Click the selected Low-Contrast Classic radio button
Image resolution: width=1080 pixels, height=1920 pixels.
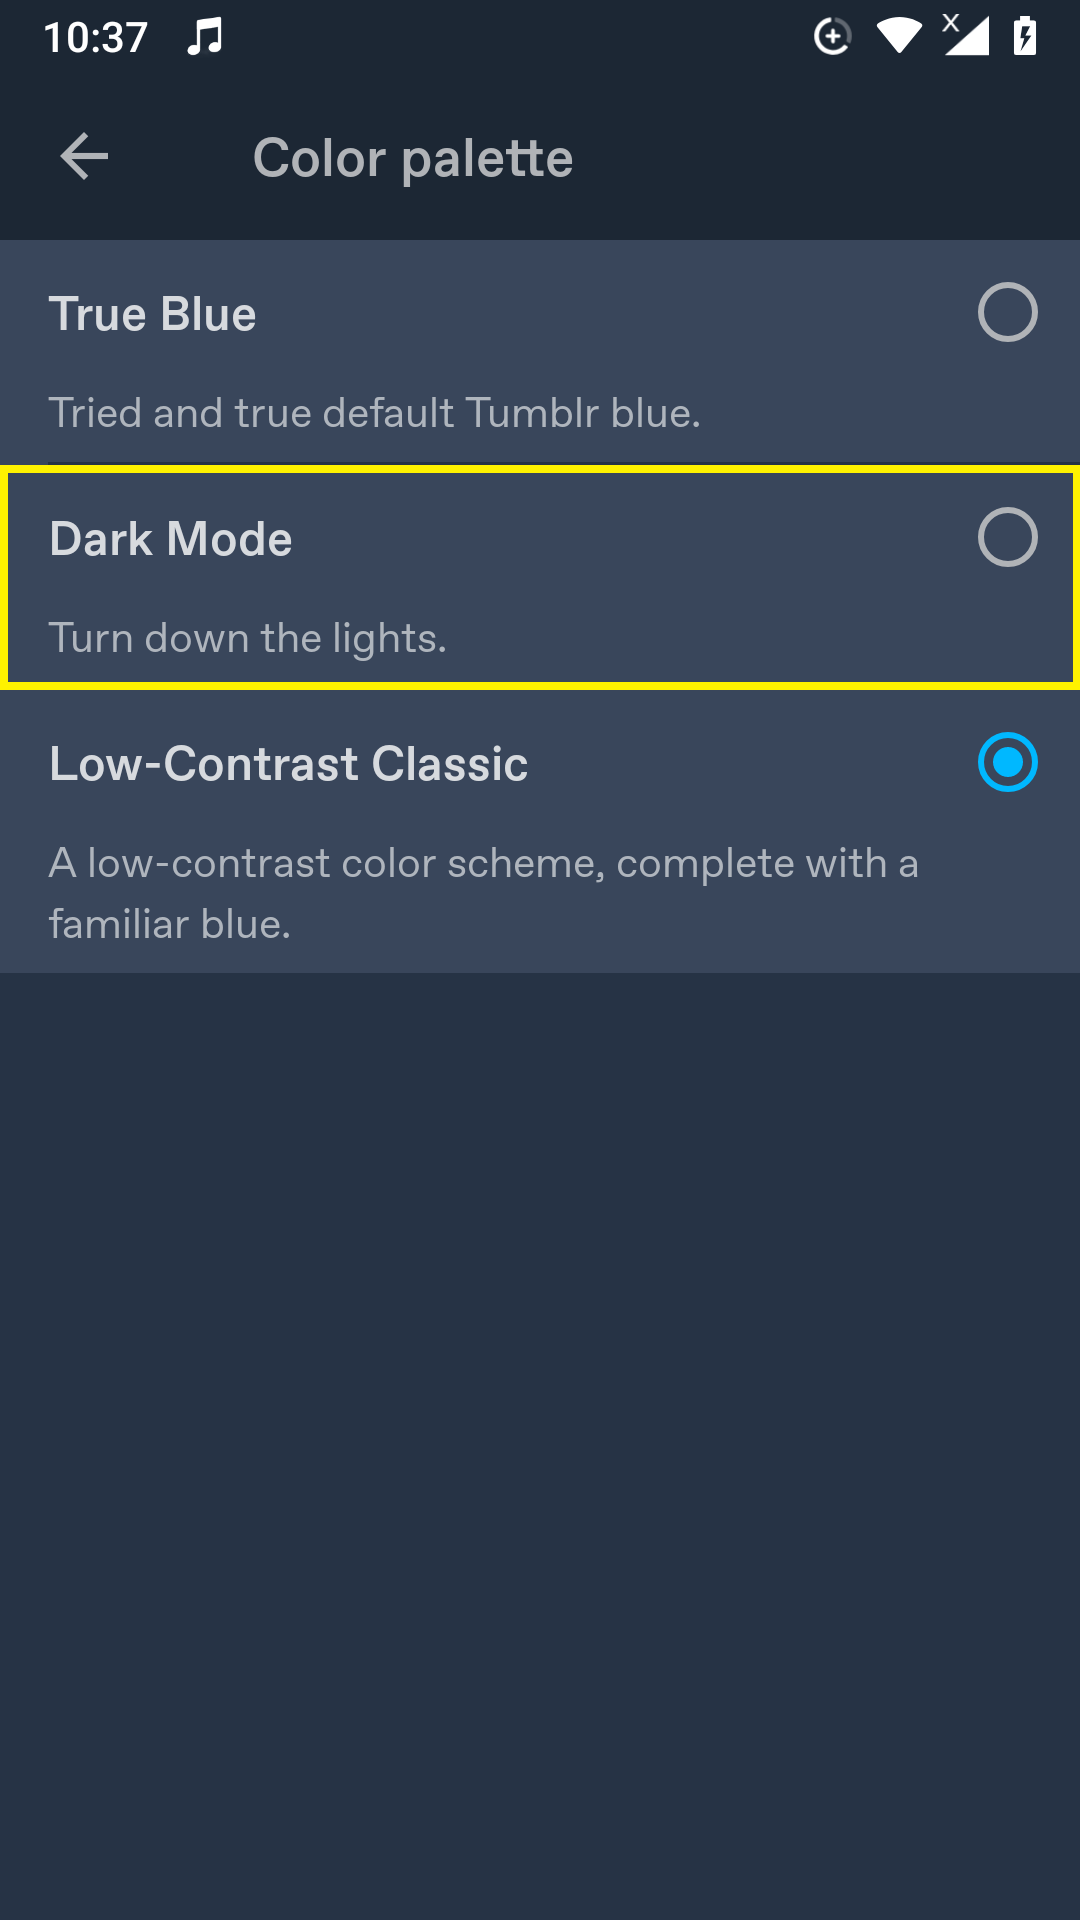pyautogui.click(x=1007, y=763)
